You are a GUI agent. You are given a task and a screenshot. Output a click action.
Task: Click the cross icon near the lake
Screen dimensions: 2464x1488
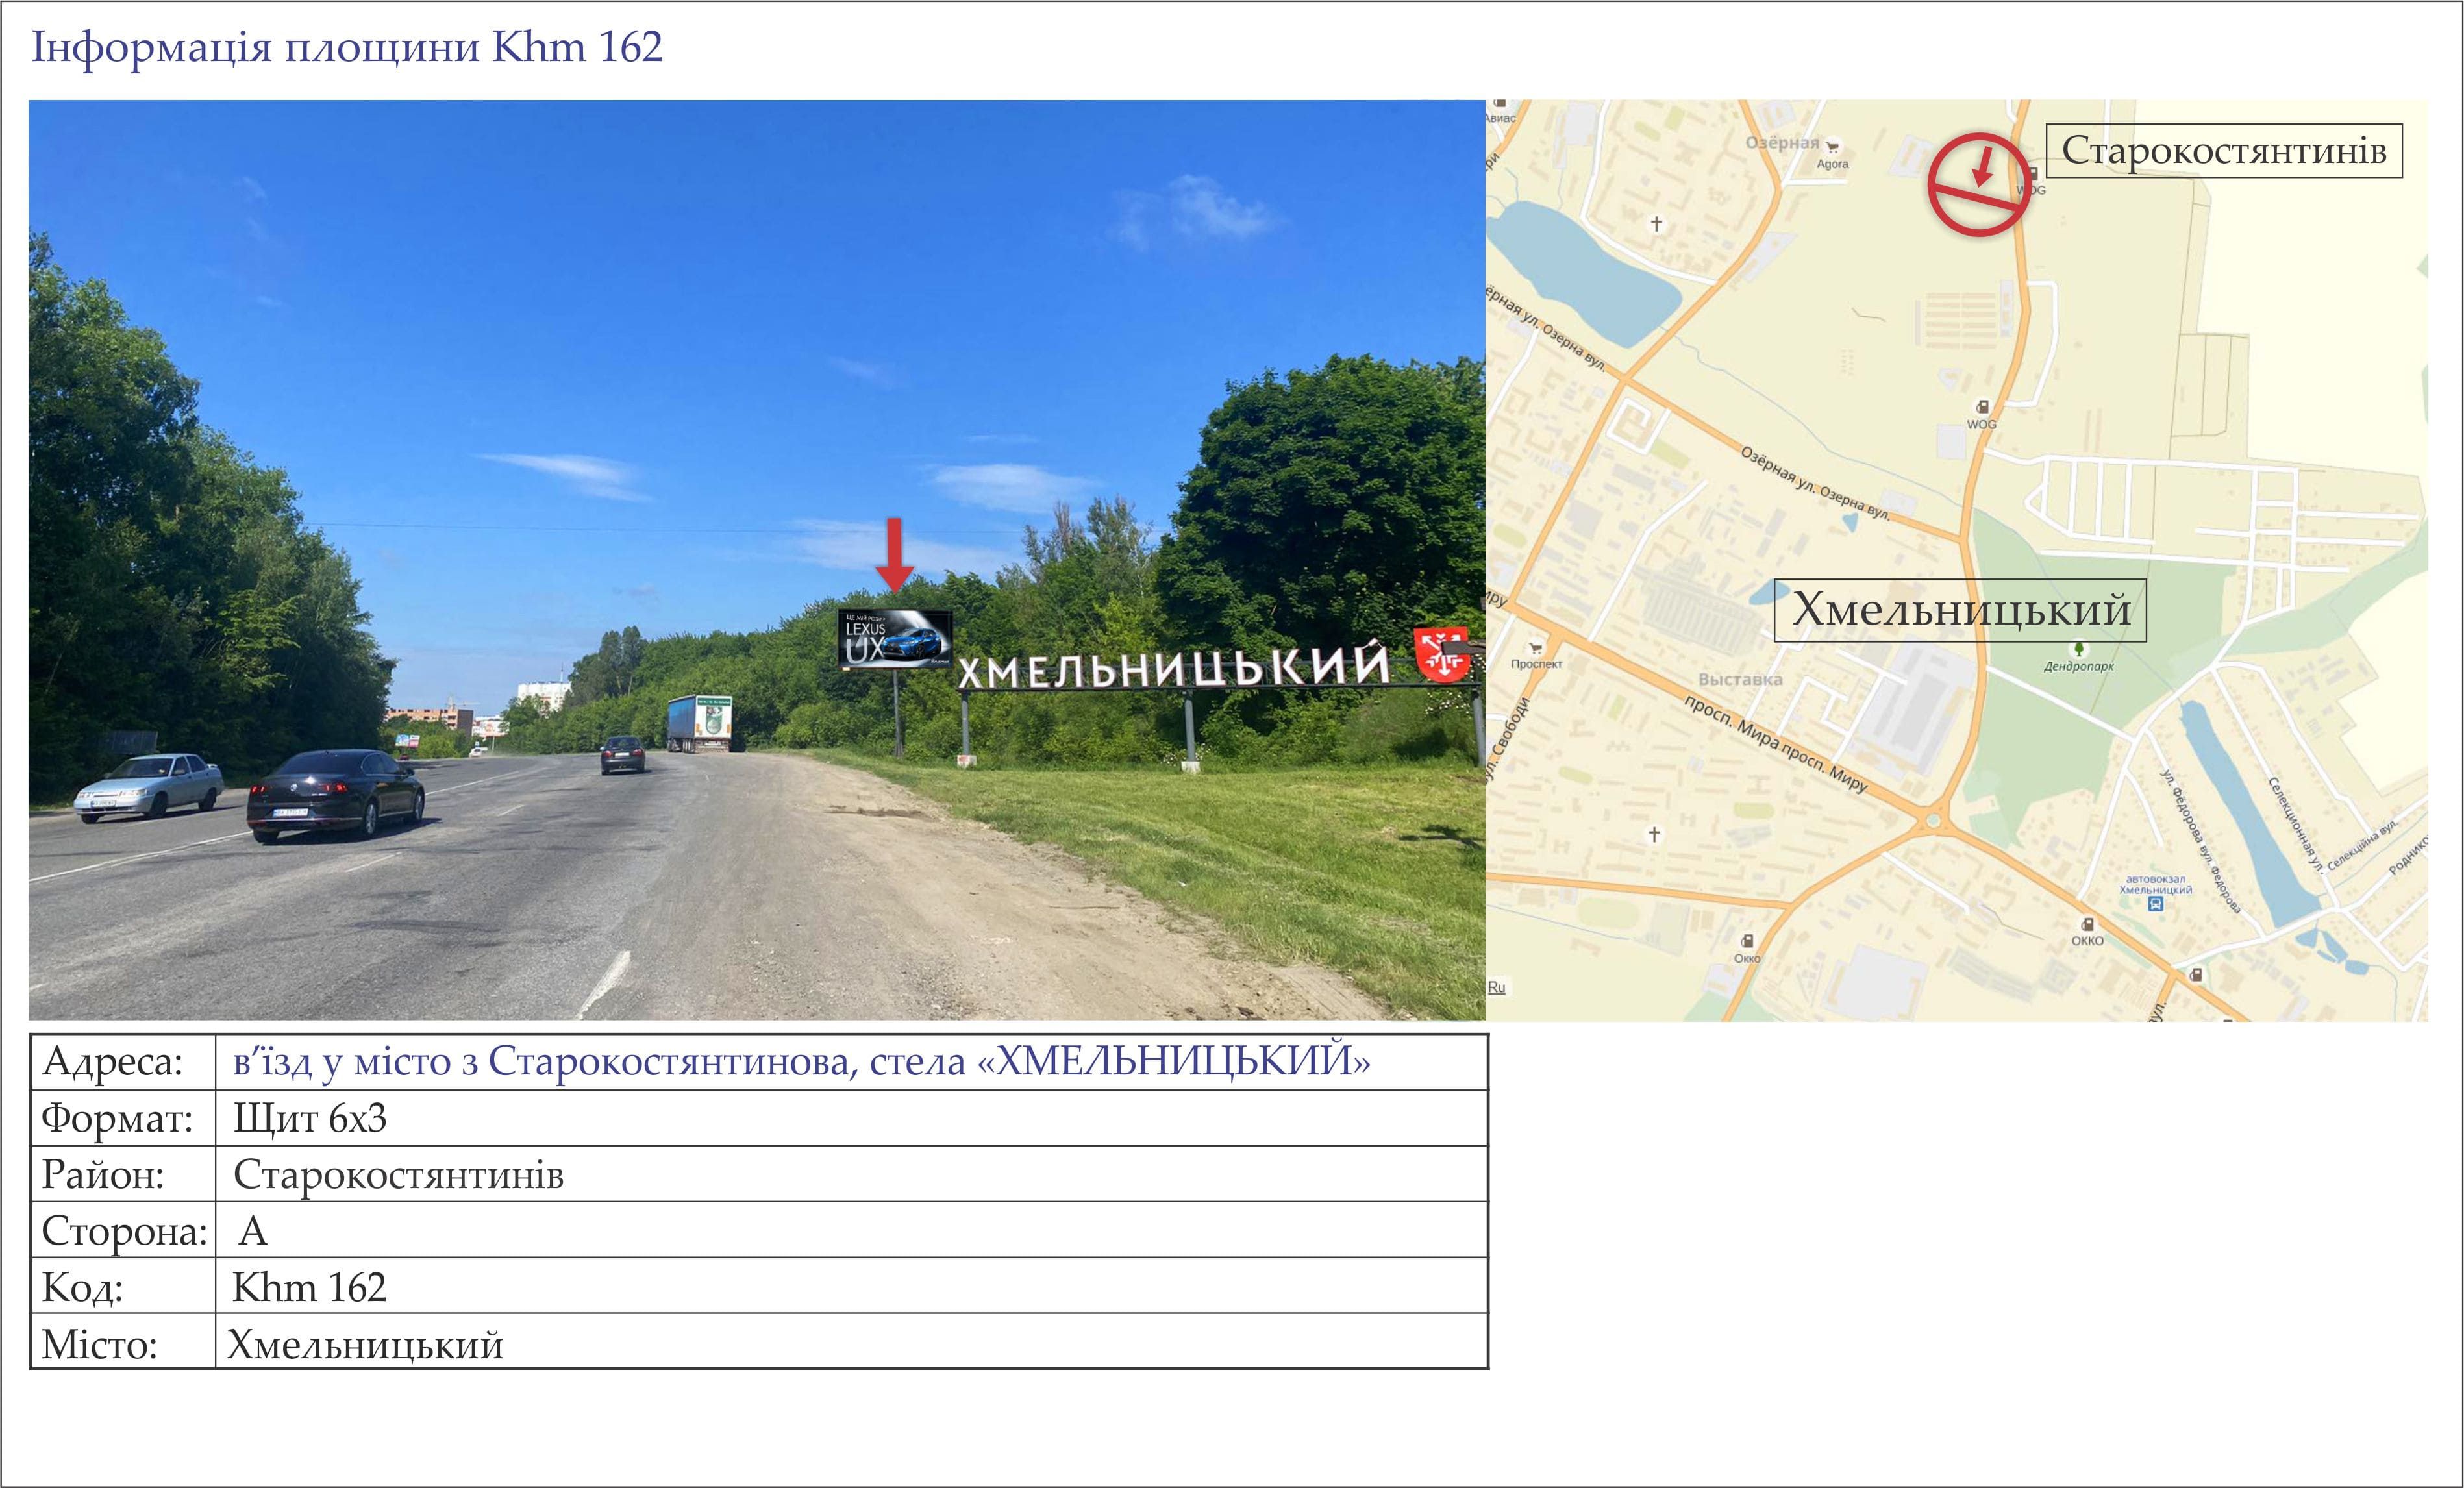pyautogui.click(x=1656, y=223)
